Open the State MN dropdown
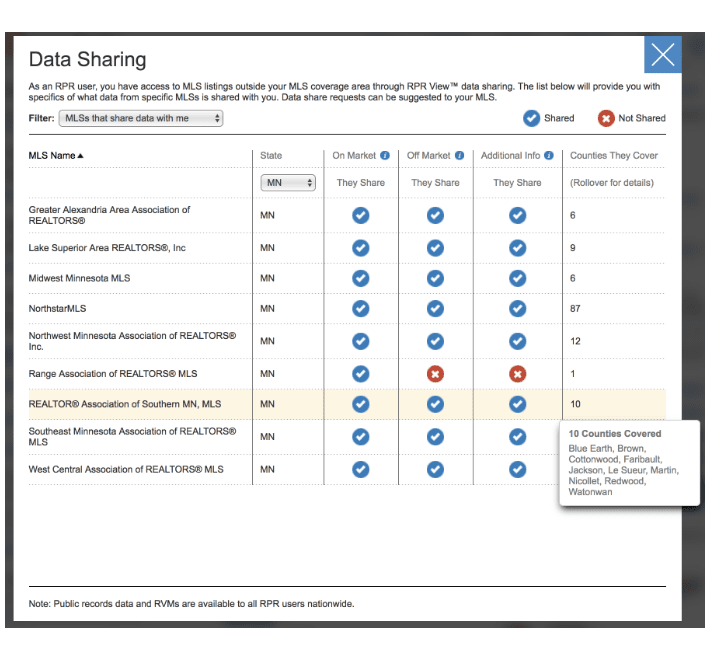This screenshot has height=651, width=718. 288,183
